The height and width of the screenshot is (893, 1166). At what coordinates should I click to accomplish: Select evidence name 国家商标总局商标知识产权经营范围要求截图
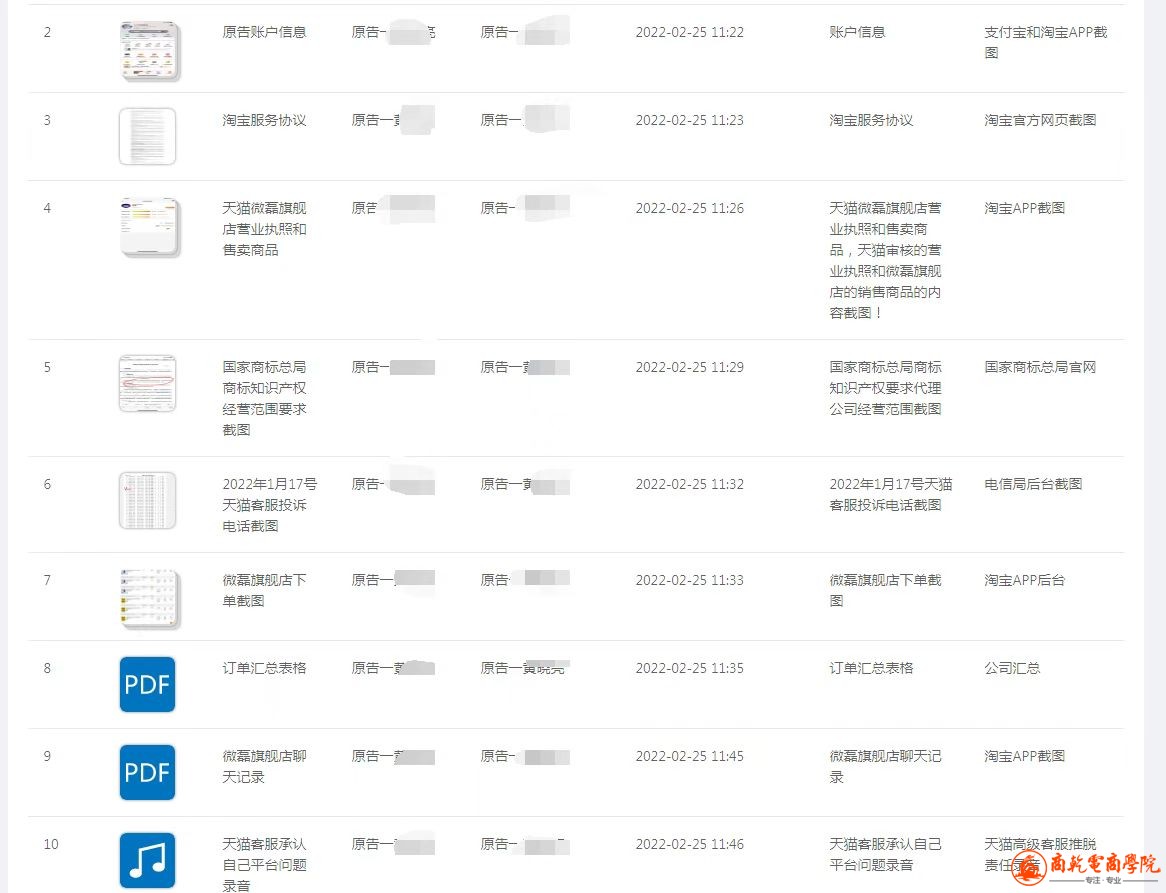point(264,399)
